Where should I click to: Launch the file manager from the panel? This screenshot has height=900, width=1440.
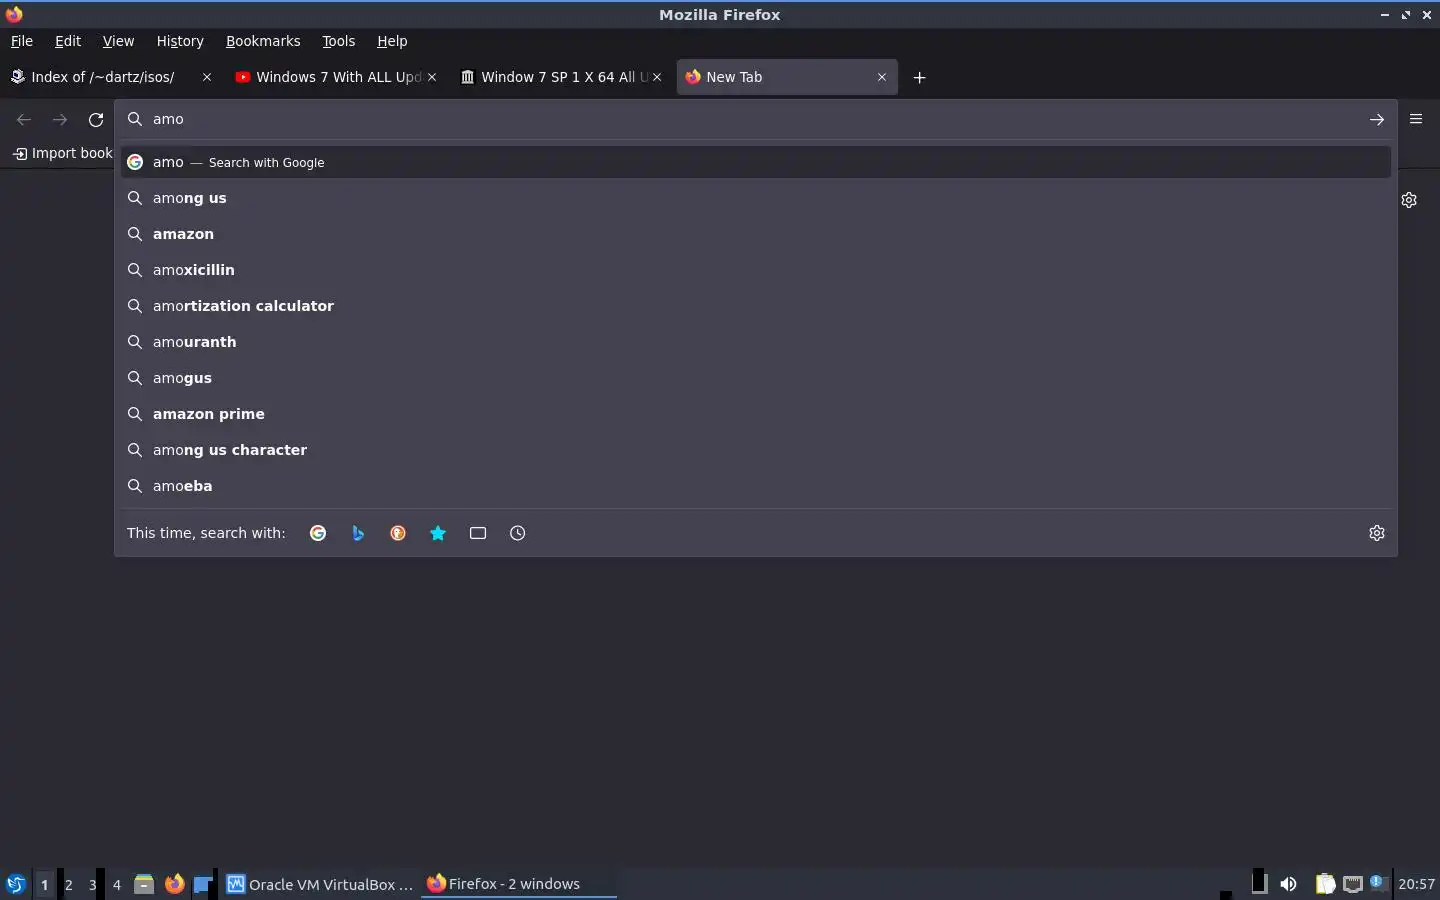coord(144,884)
